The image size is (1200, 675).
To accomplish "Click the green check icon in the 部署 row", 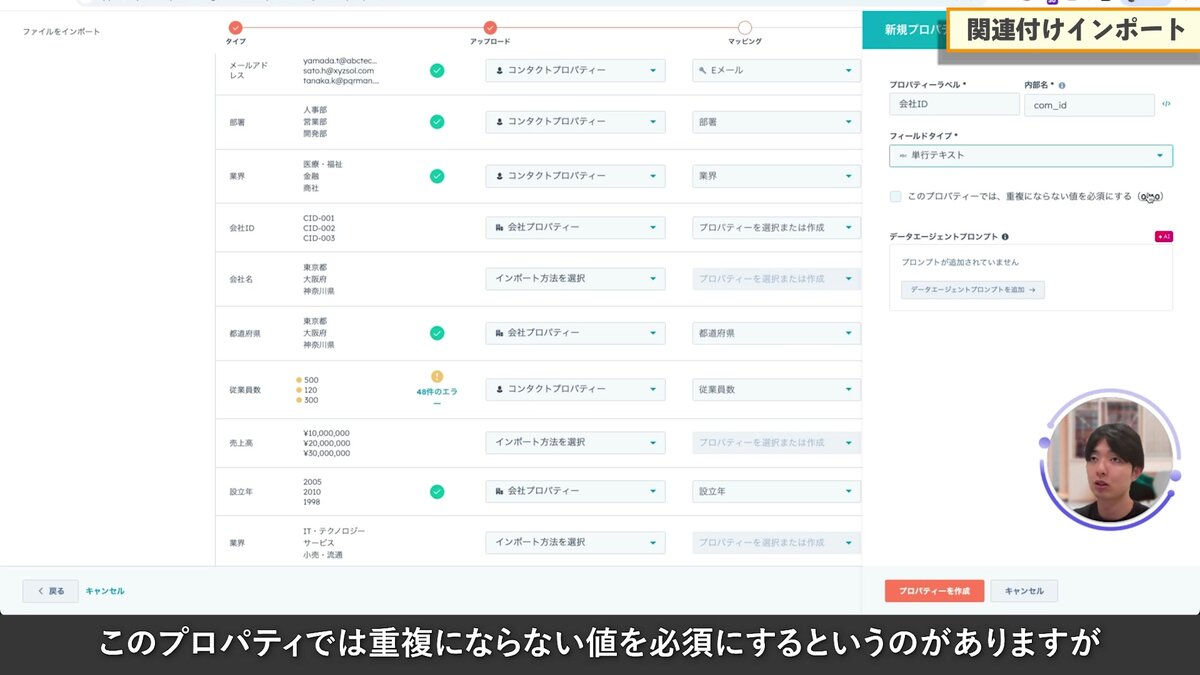I will pos(437,121).
